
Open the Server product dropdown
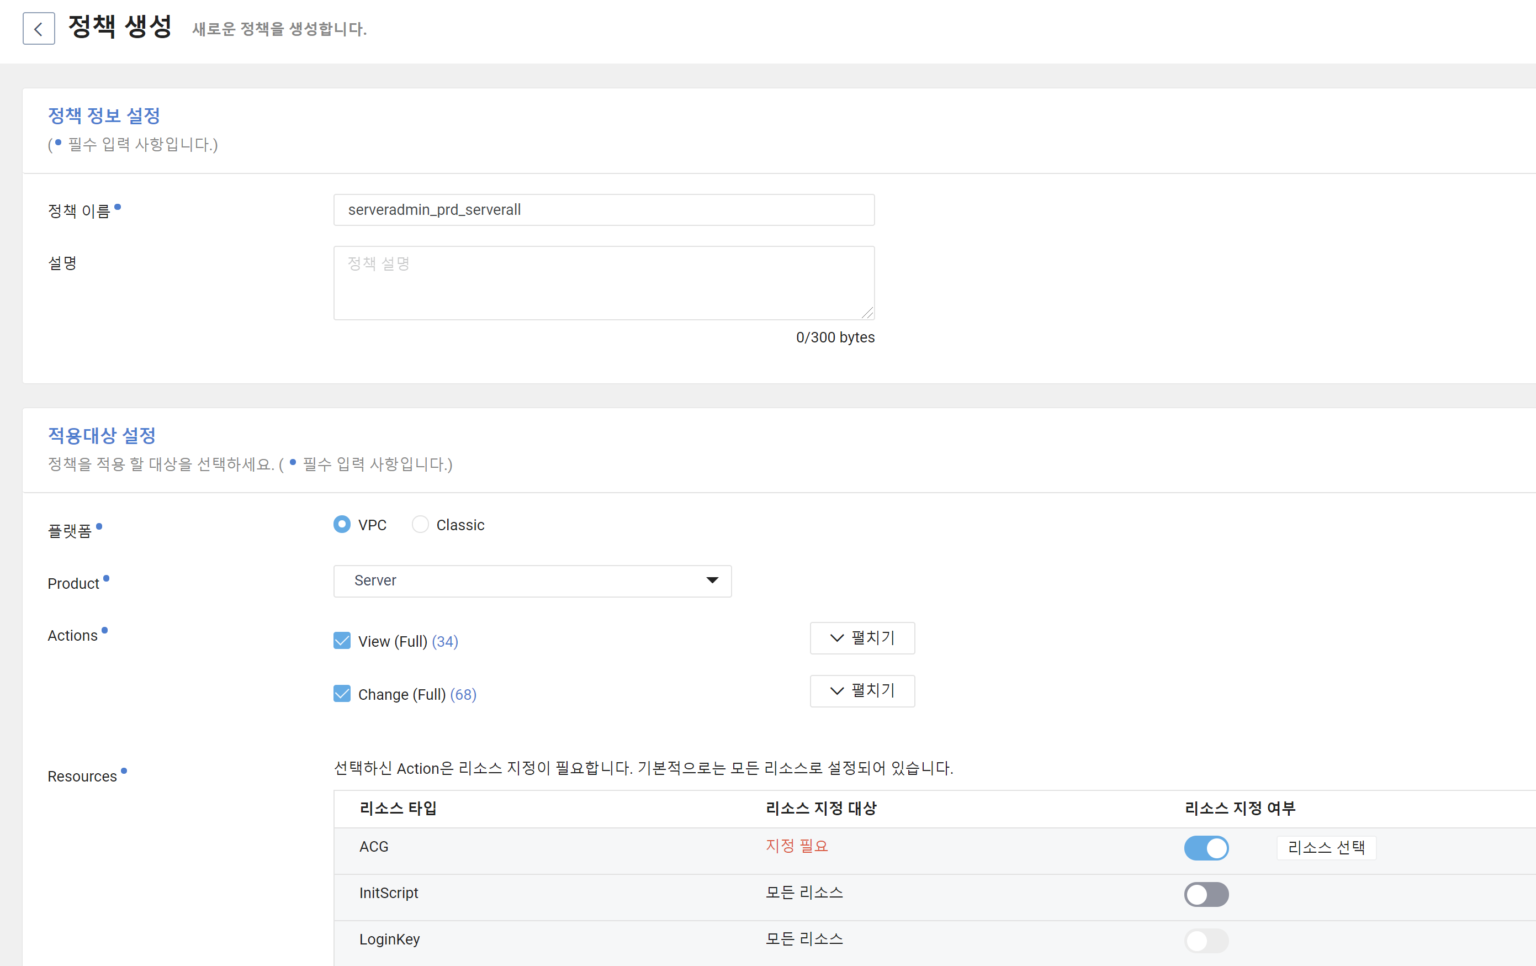(x=532, y=580)
